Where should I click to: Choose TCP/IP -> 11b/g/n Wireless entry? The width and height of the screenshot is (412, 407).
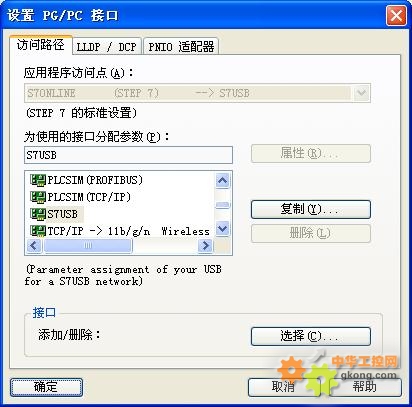(120, 231)
